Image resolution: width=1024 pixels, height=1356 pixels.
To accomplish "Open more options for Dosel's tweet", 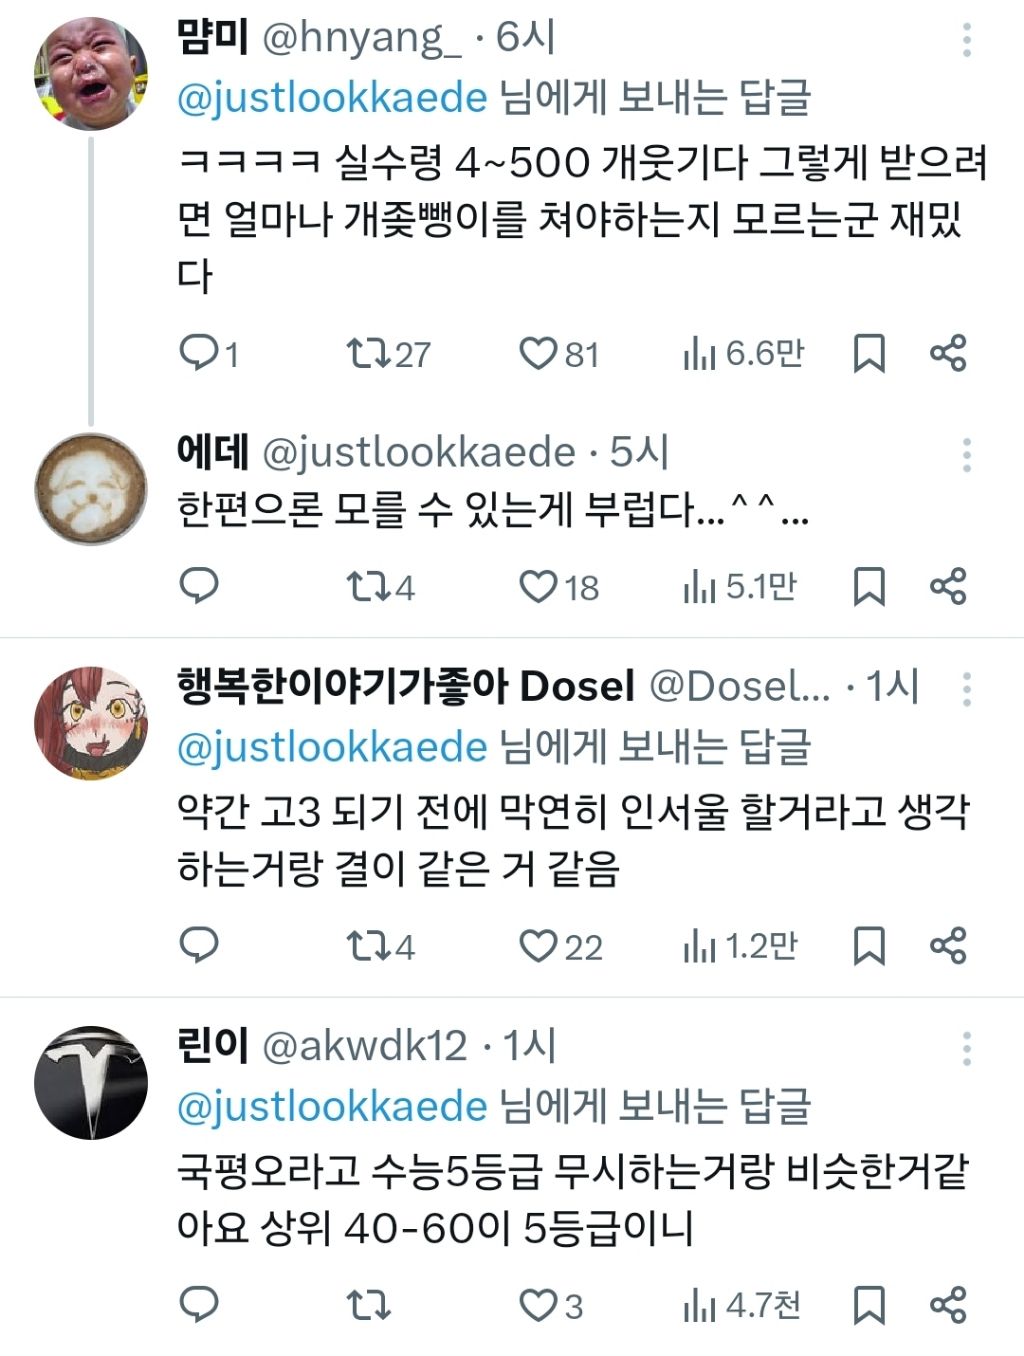I will 966,689.
